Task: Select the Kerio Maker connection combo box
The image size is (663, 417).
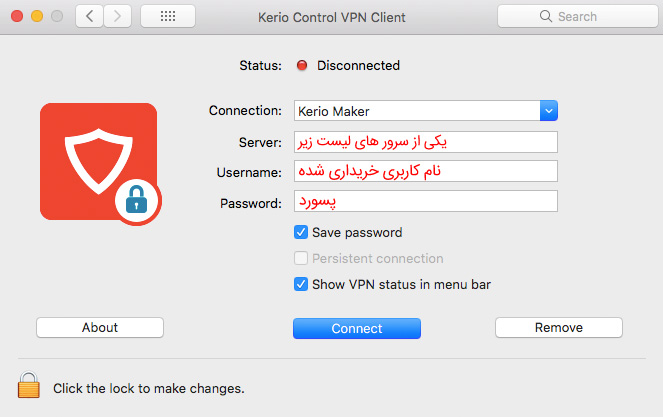Action: click(x=417, y=111)
